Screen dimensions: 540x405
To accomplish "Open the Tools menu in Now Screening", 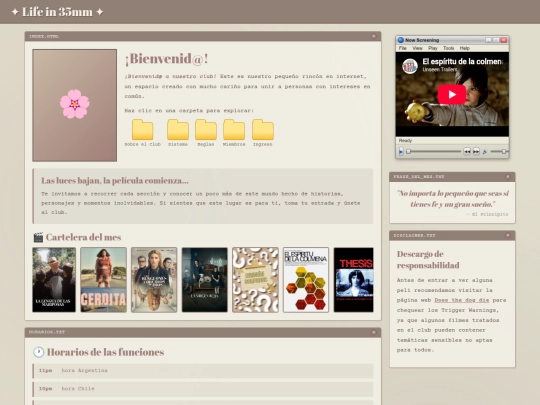I will (448, 48).
